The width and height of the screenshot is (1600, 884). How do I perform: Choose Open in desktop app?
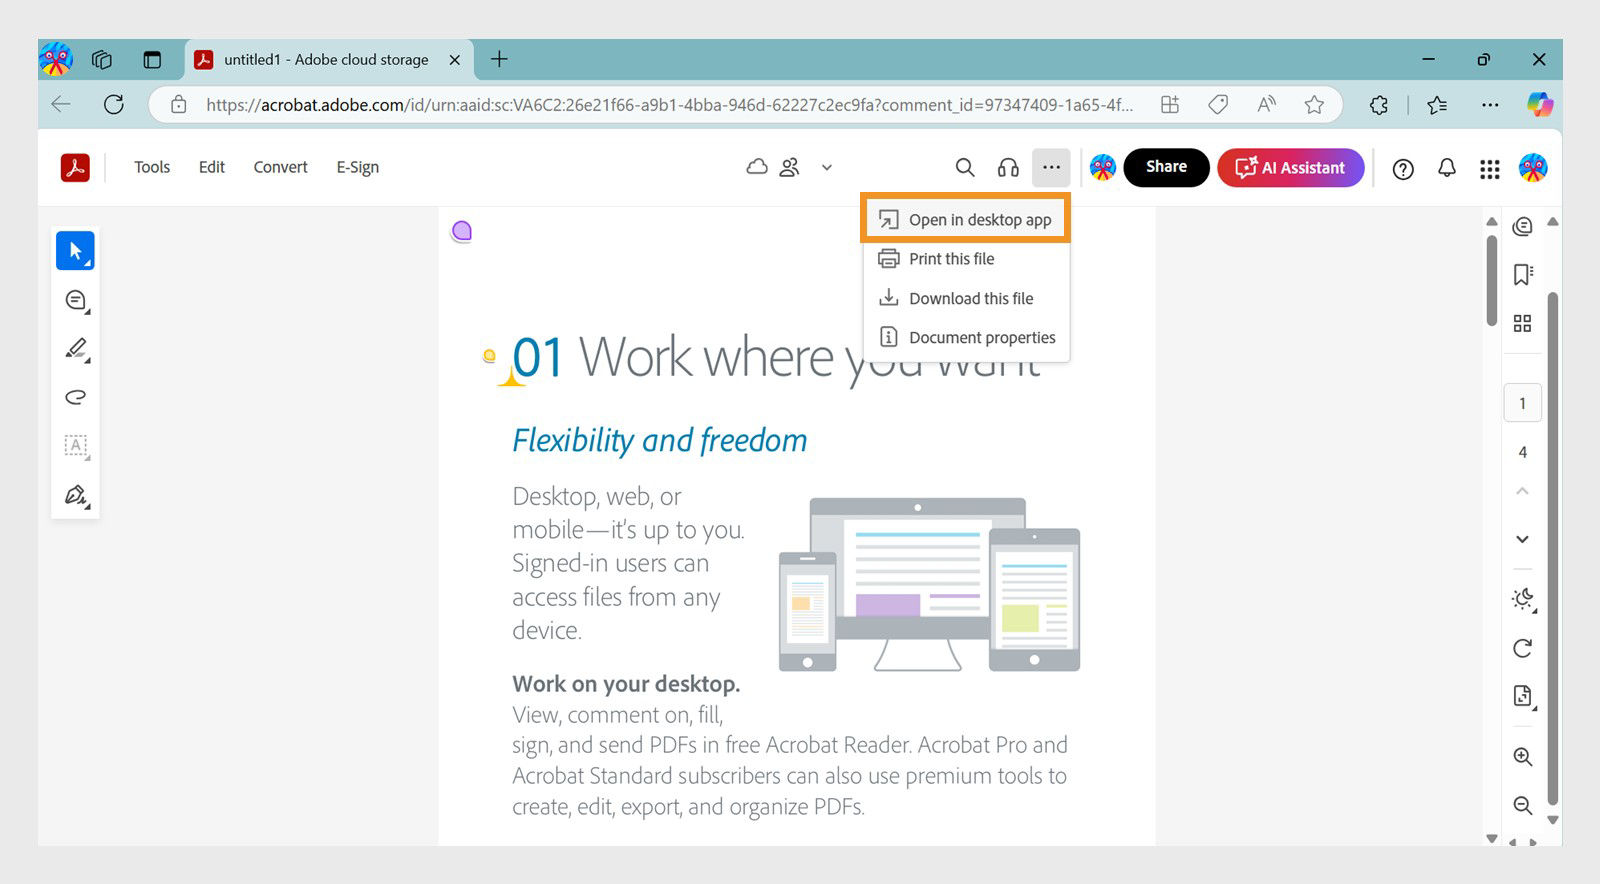pyautogui.click(x=966, y=219)
